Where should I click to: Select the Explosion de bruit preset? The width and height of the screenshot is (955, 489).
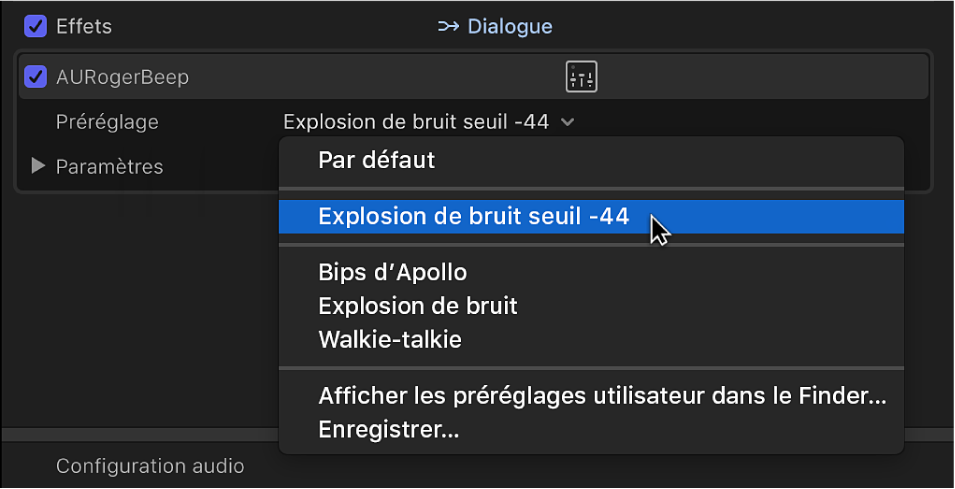[417, 306]
